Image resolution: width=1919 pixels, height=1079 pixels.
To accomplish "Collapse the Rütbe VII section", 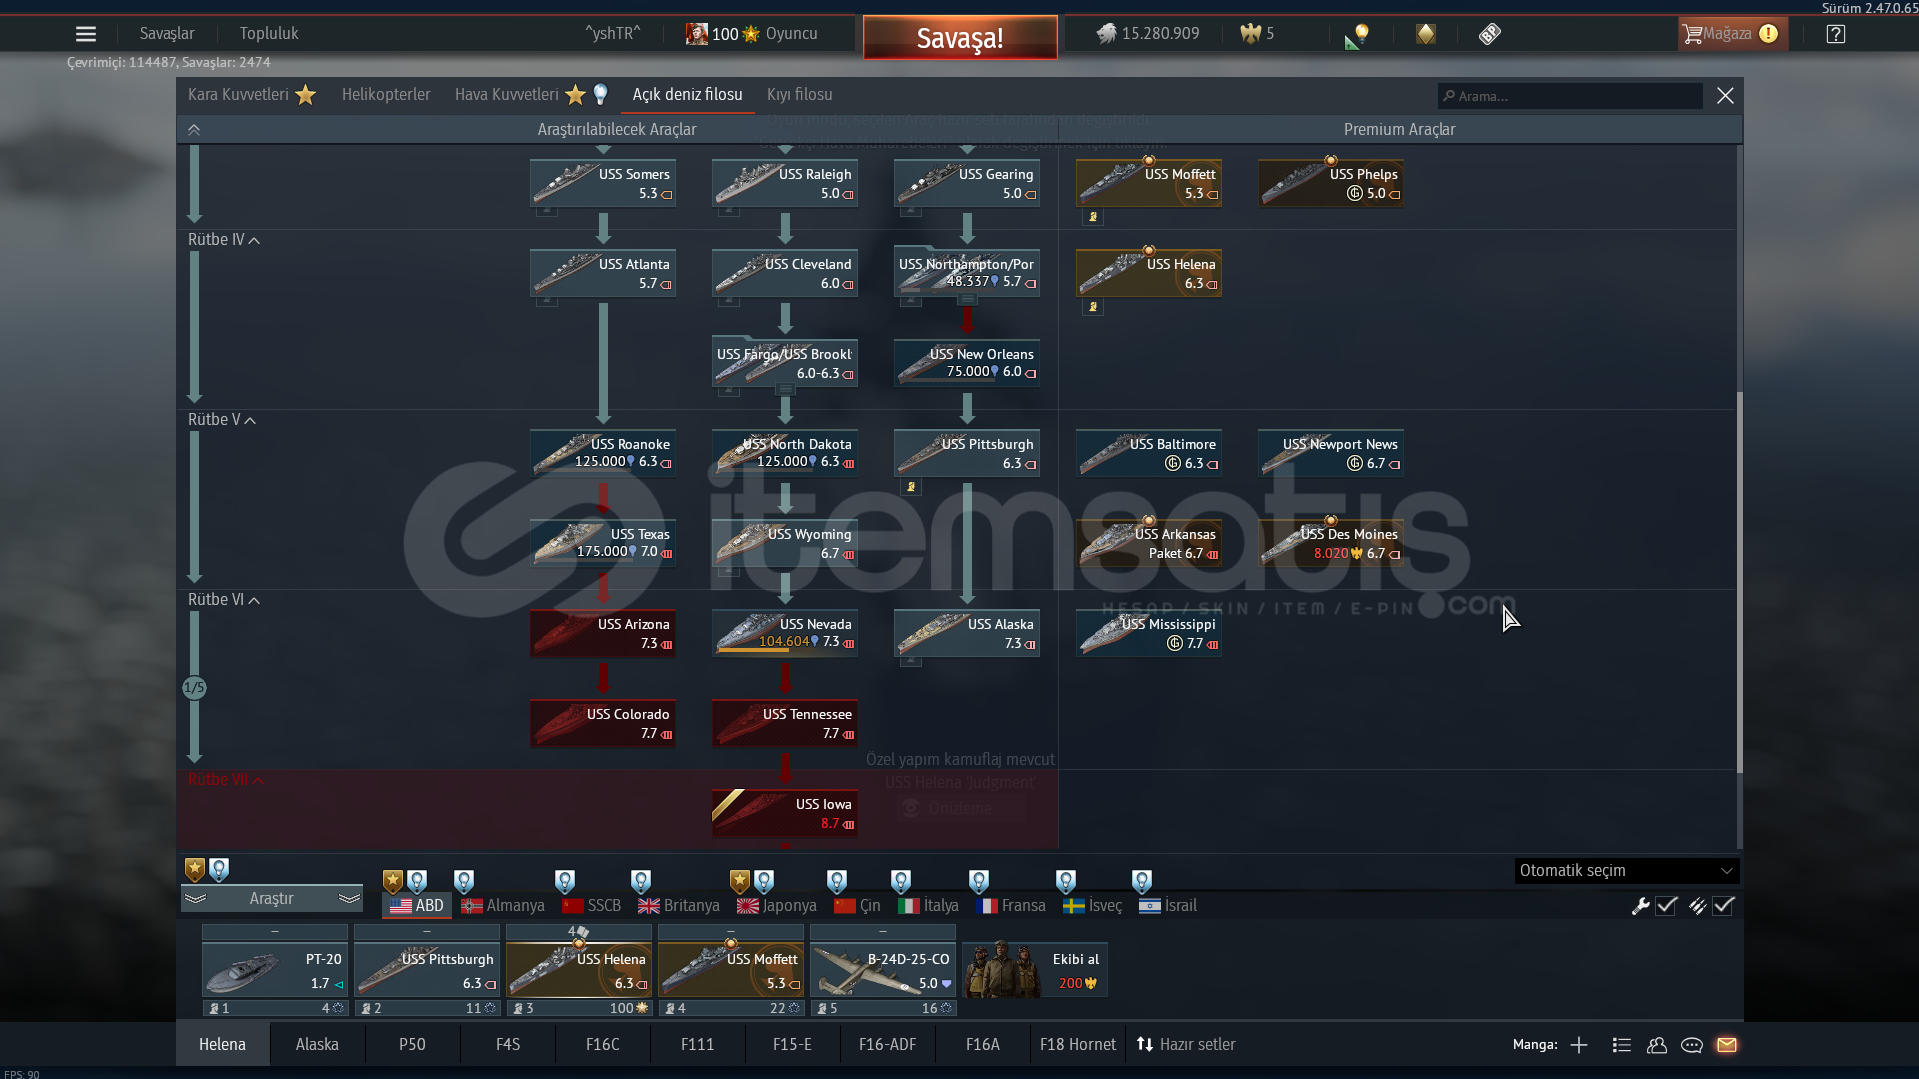I will (x=258, y=781).
